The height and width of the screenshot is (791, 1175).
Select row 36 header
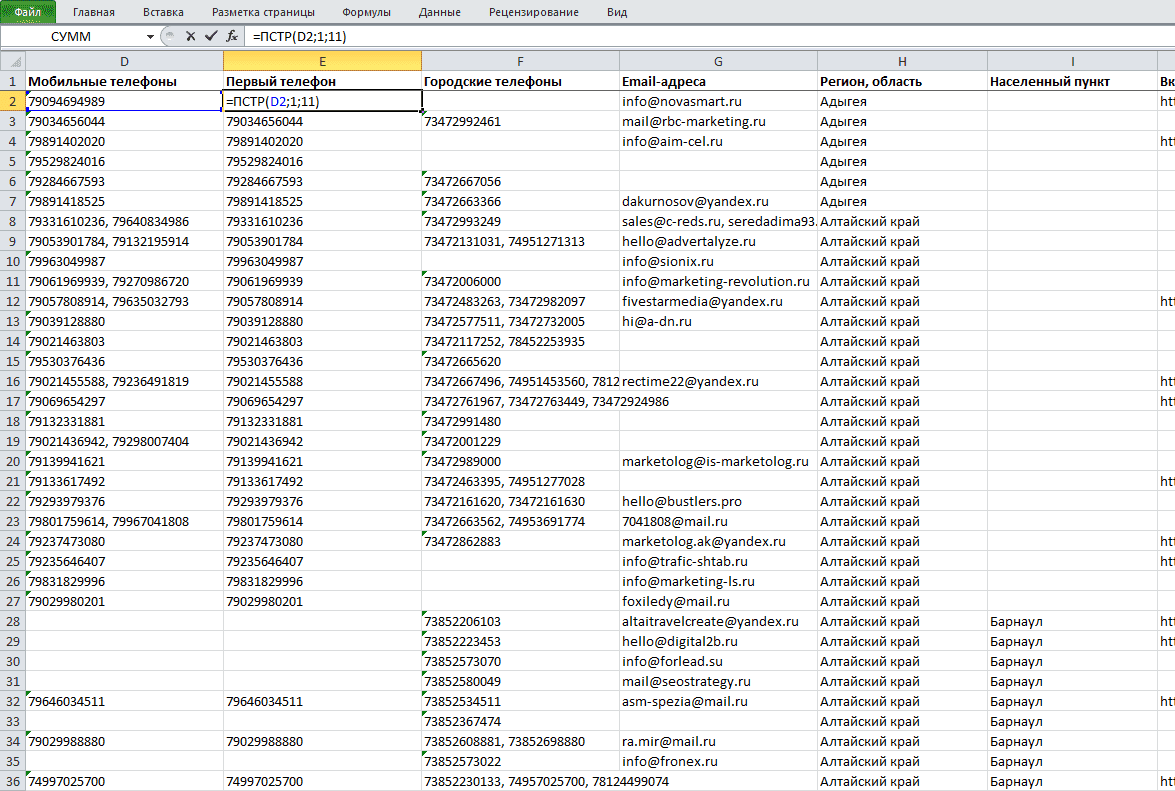(x=13, y=781)
